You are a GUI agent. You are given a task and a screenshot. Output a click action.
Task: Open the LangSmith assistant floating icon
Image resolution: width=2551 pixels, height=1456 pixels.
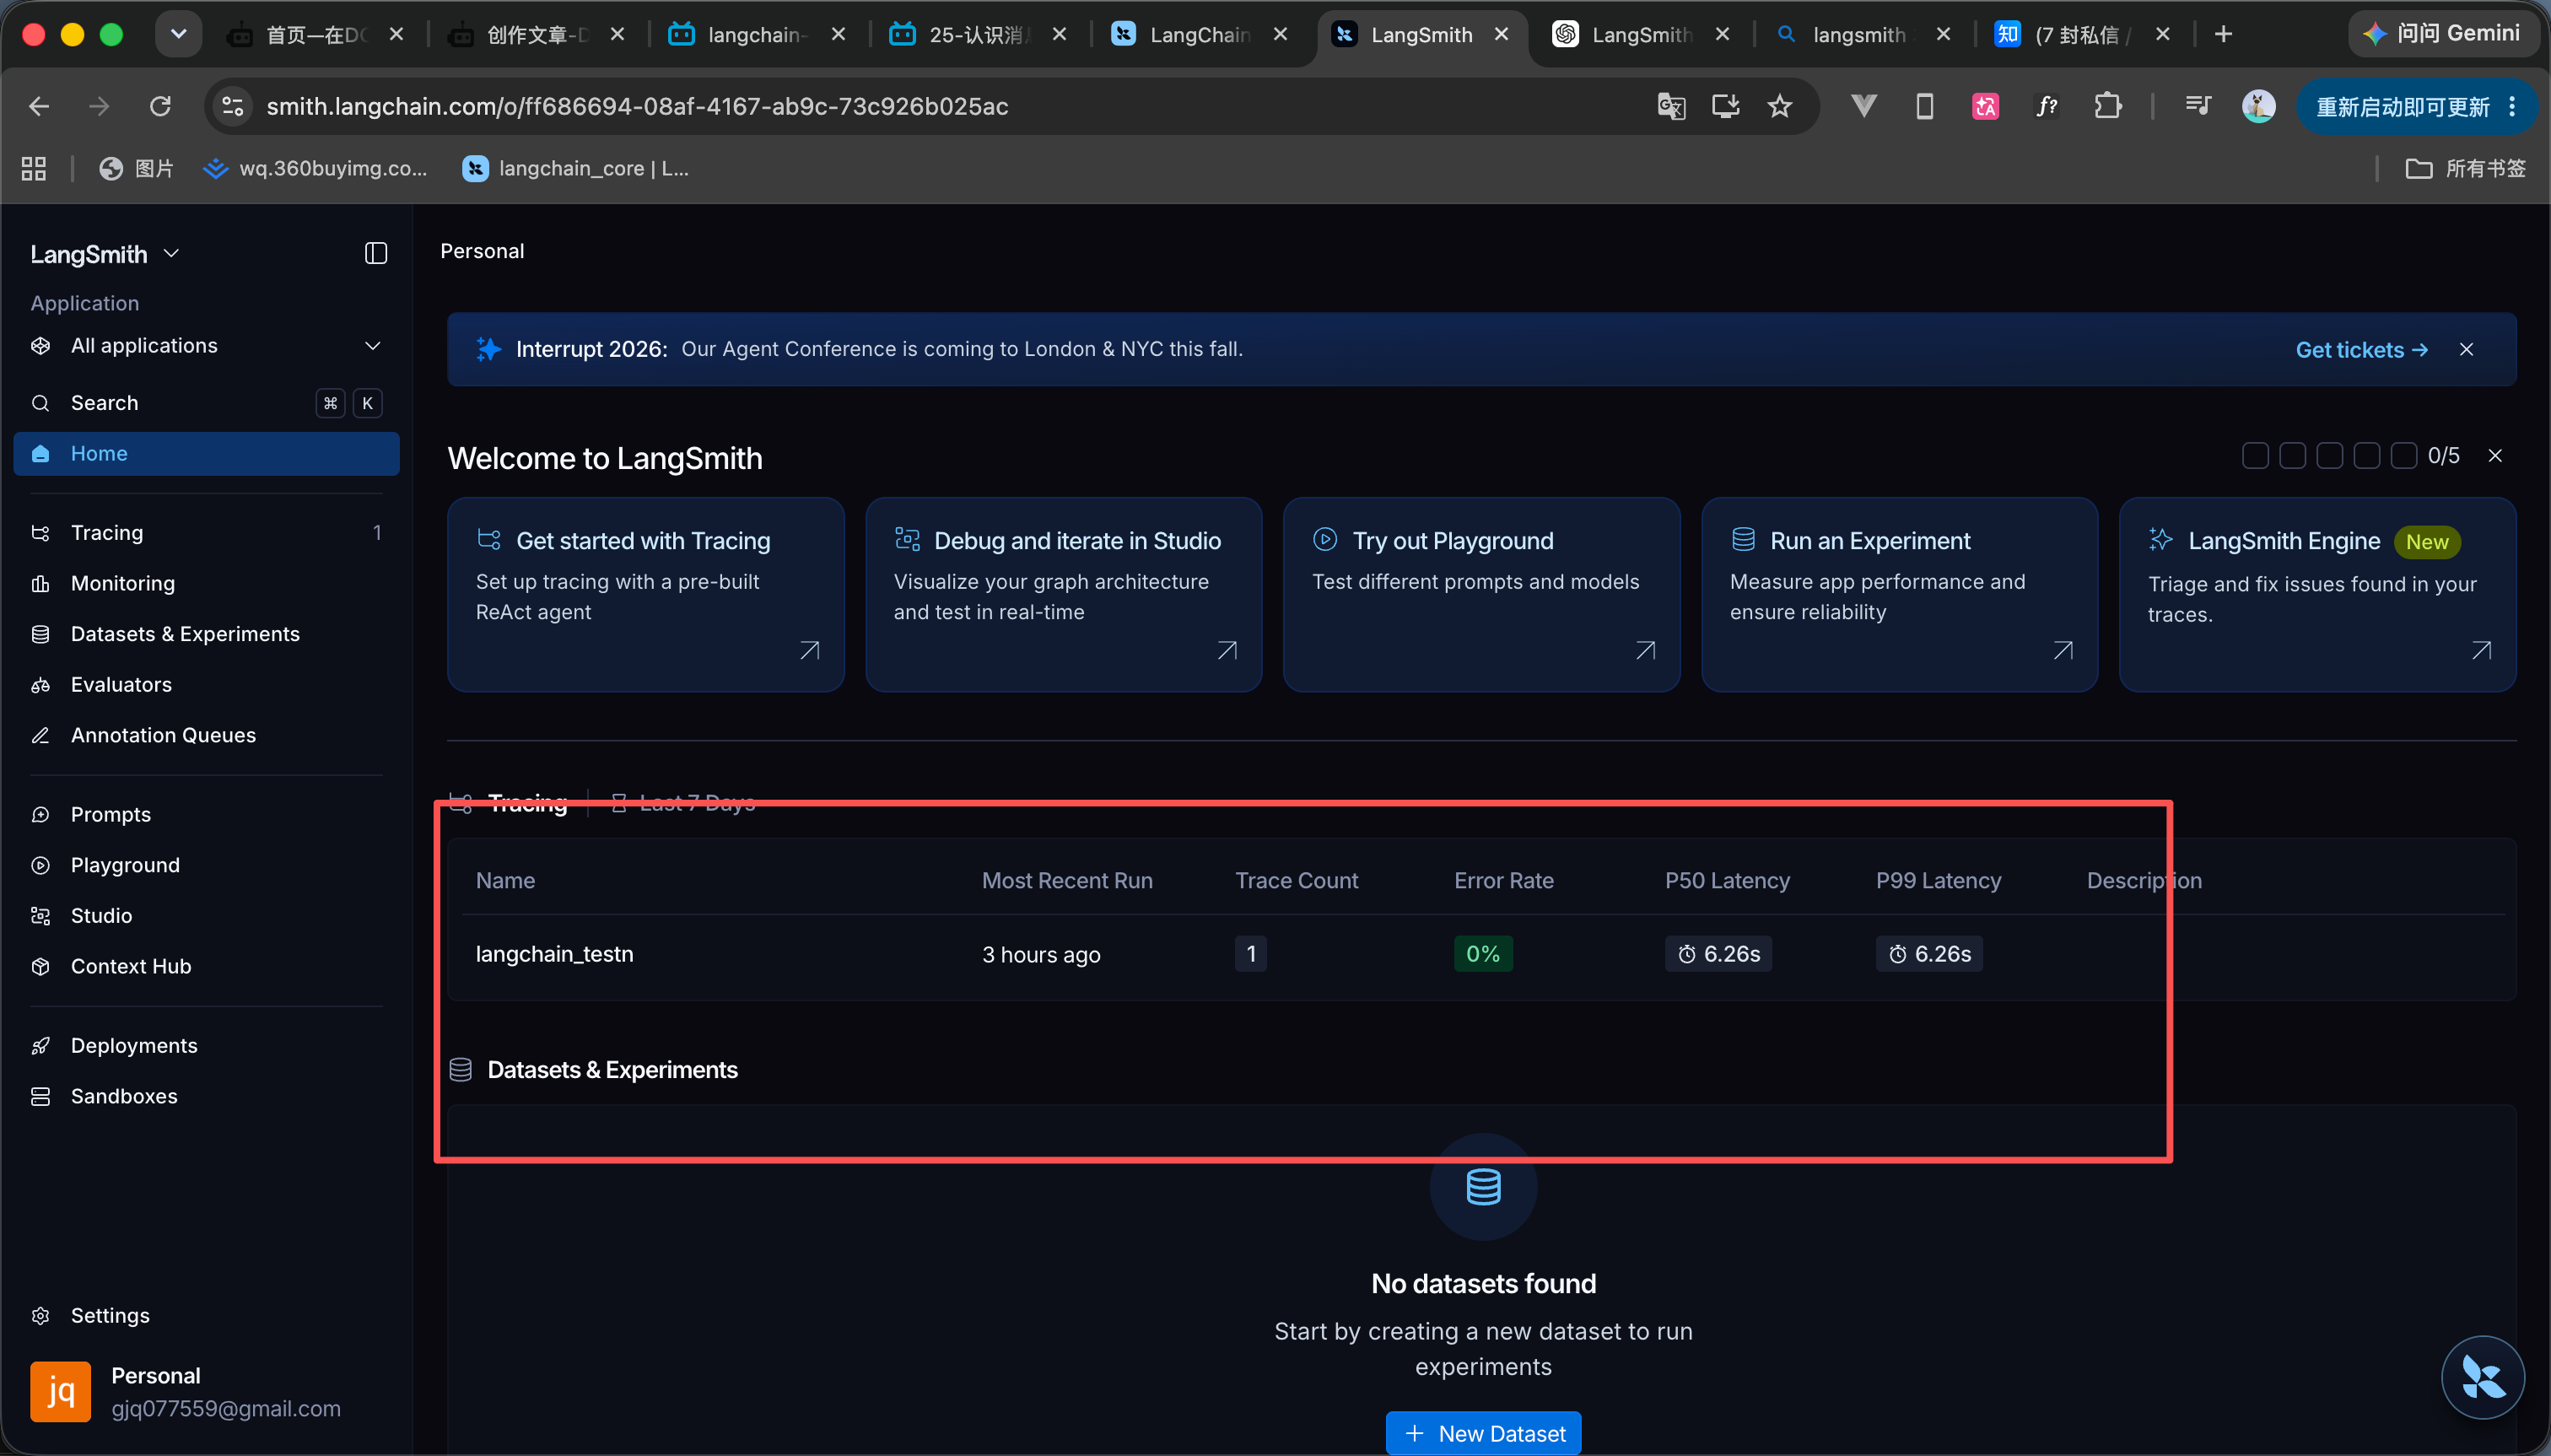[x=2483, y=1378]
